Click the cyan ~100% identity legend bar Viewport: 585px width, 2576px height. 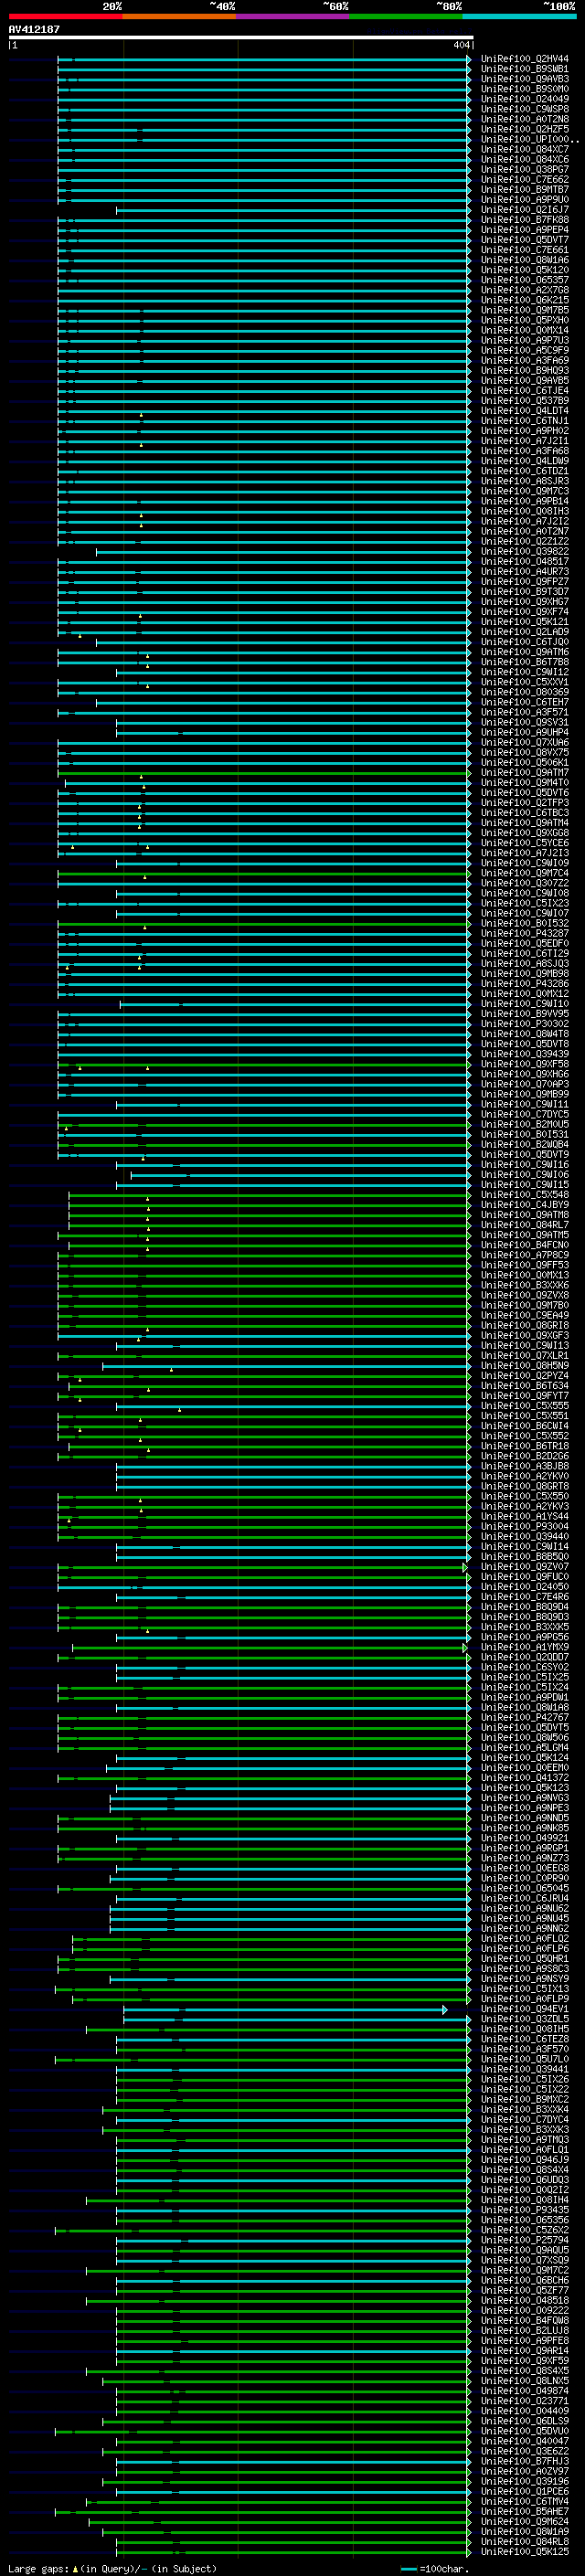coord(519,16)
